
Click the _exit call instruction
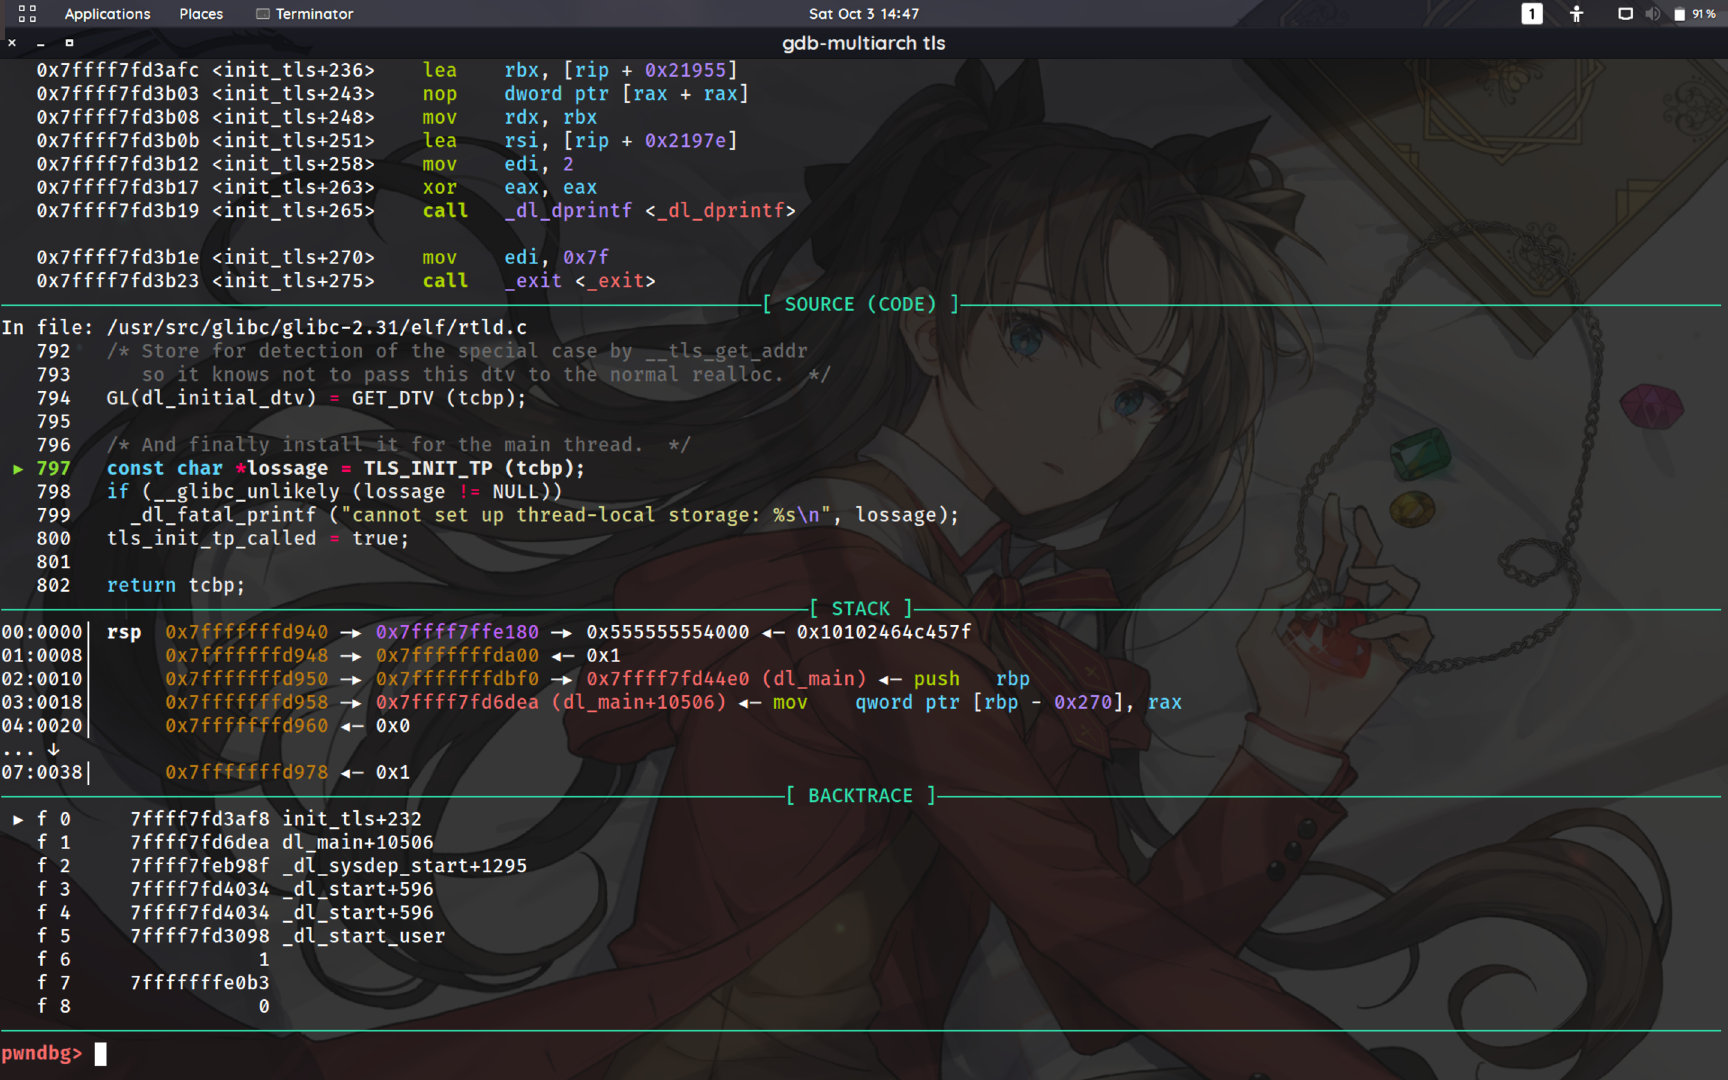(x=539, y=281)
